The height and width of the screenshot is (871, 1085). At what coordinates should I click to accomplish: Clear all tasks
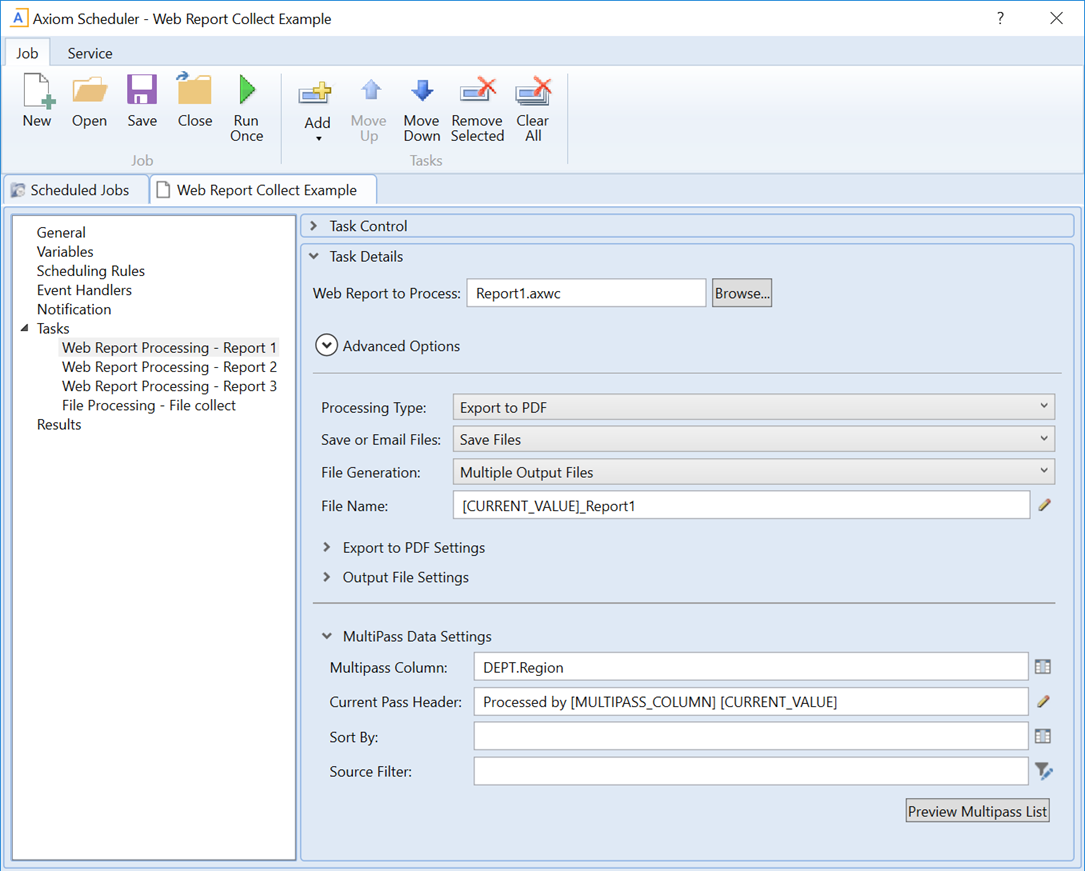pyautogui.click(x=532, y=100)
